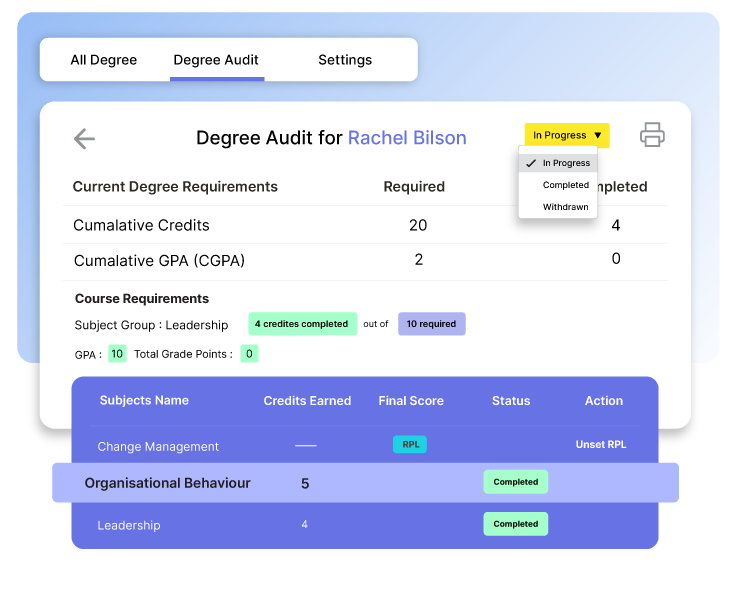This screenshot has width=740, height=590.
Task: Click Completed status for Organisational Behaviour
Action: click(515, 482)
